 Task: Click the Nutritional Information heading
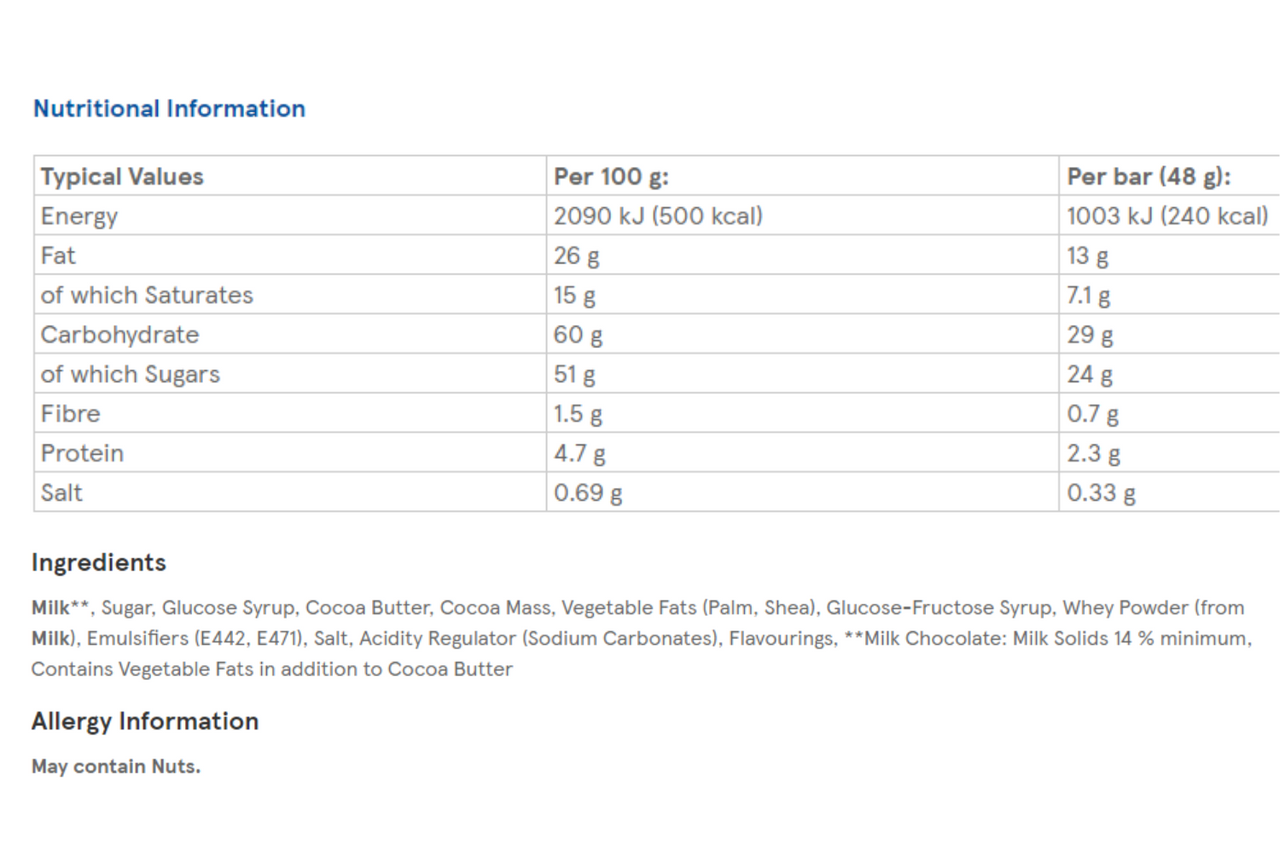(x=169, y=109)
